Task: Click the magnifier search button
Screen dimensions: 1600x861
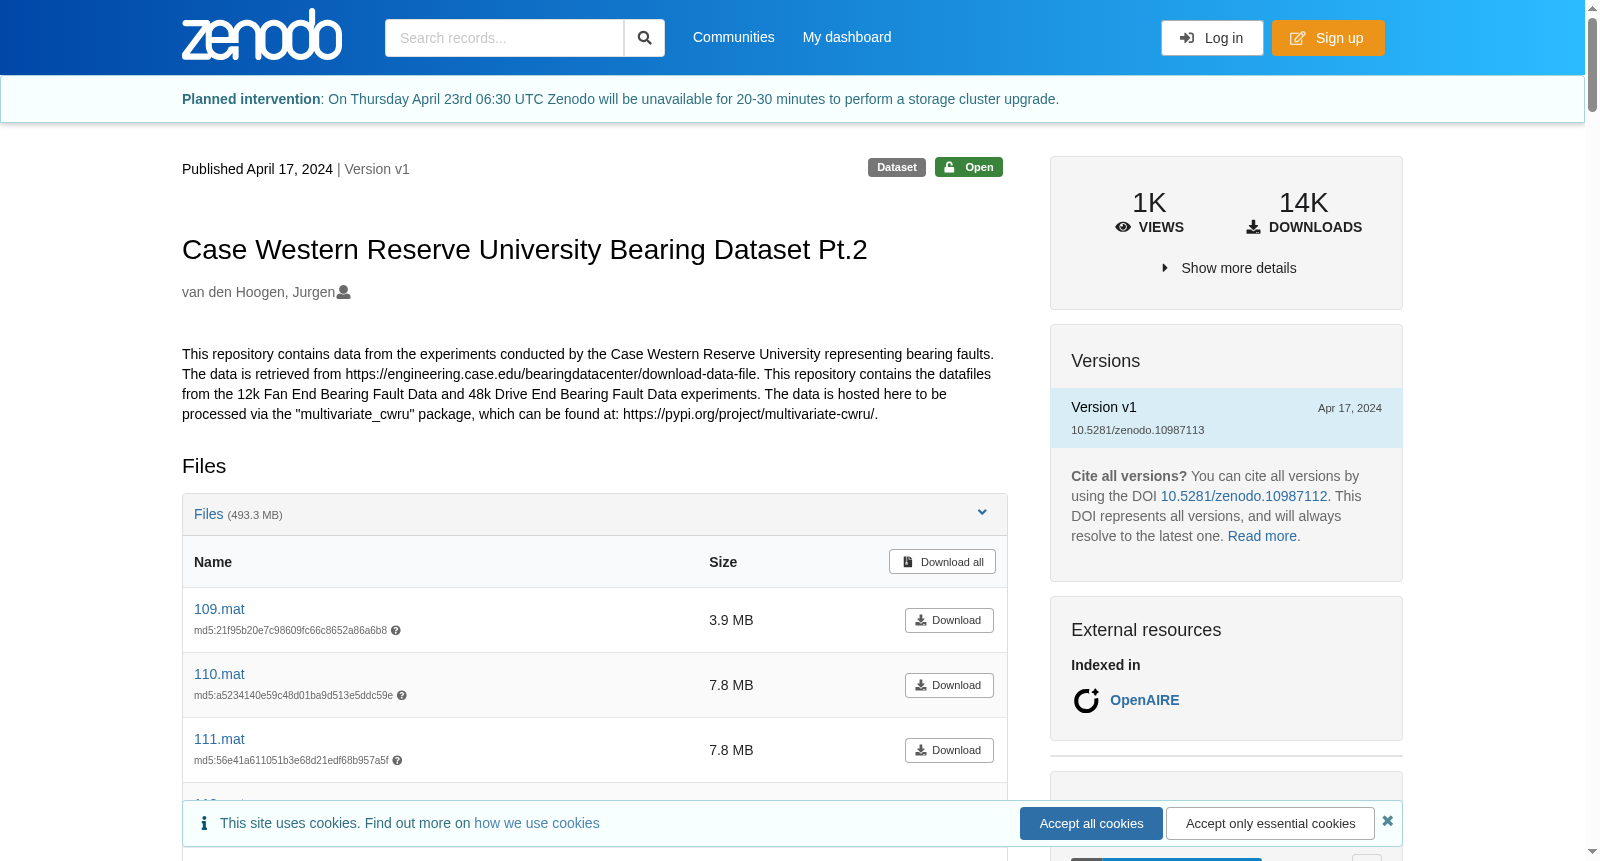Action: (645, 38)
